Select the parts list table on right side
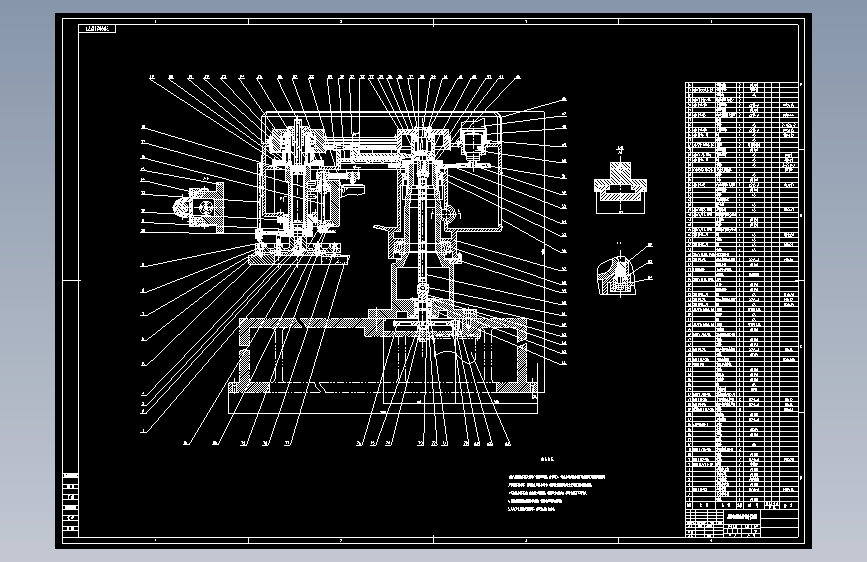The image size is (867, 562). click(742, 295)
